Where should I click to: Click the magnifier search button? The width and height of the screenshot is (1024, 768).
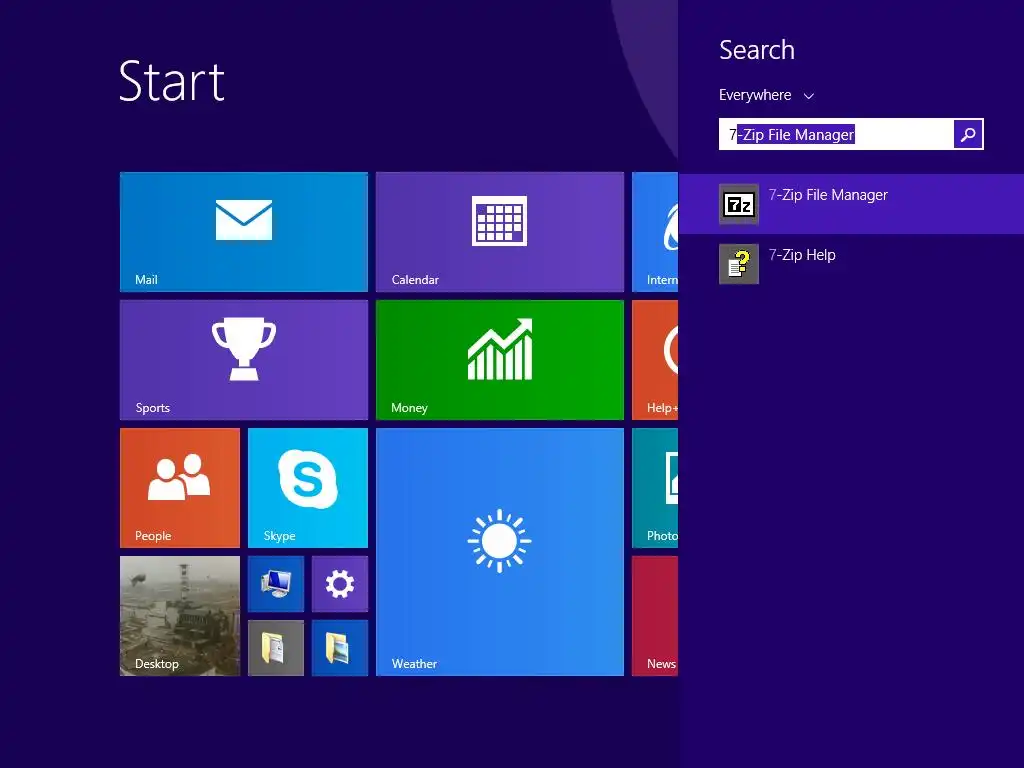(968, 134)
